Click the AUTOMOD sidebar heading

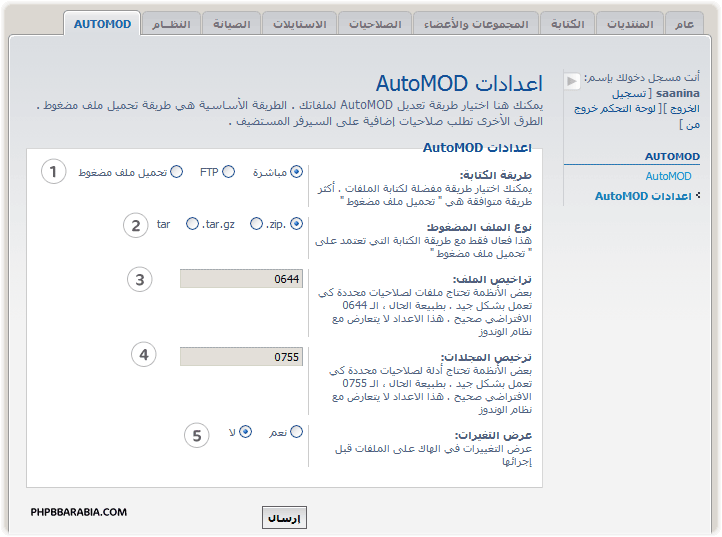point(672,157)
